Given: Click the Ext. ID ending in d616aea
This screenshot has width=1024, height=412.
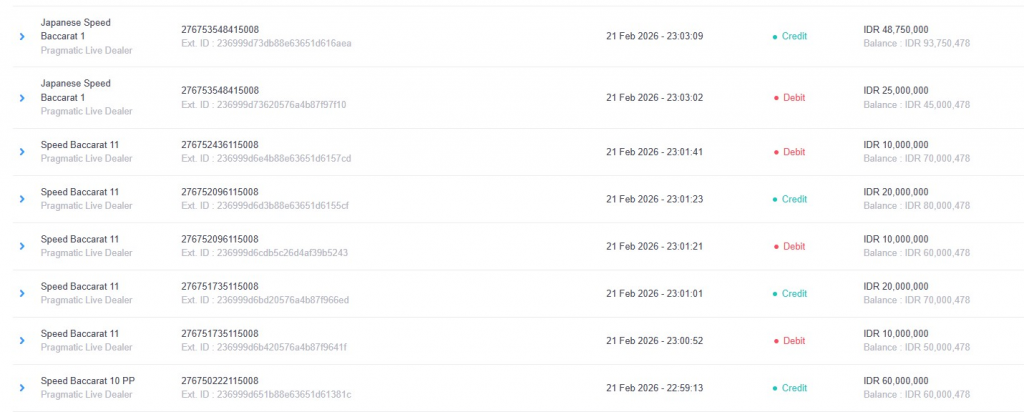Looking at the screenshot, I should [x=266, y=43].
